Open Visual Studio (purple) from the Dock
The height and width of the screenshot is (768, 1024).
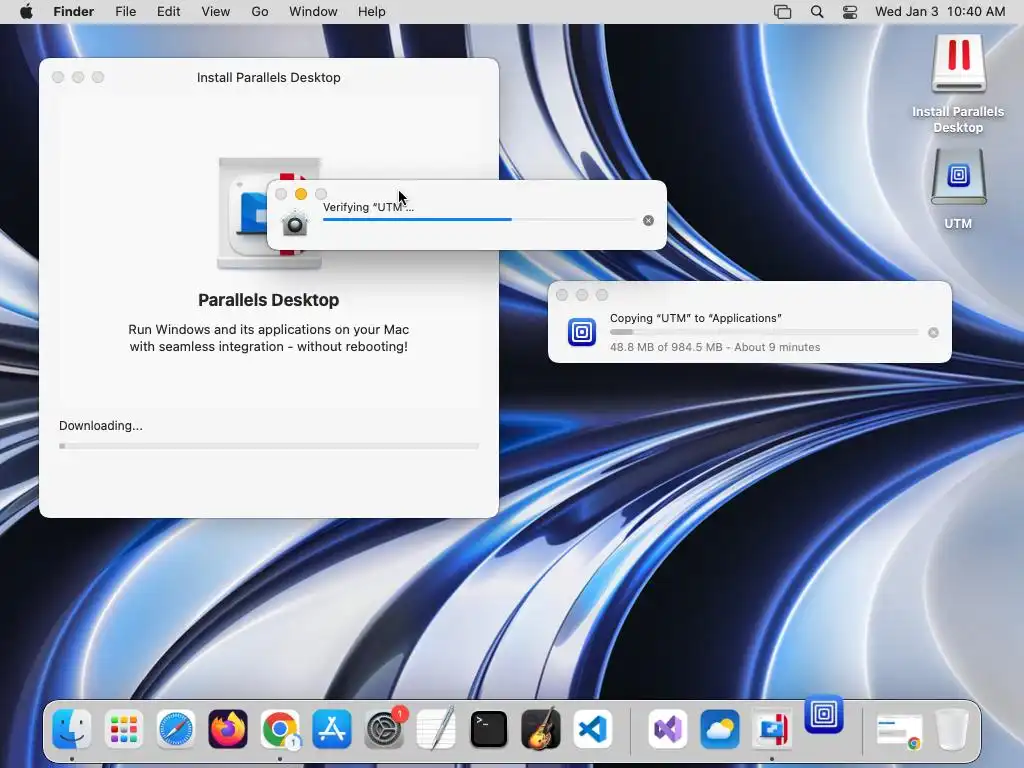(667, 729)
